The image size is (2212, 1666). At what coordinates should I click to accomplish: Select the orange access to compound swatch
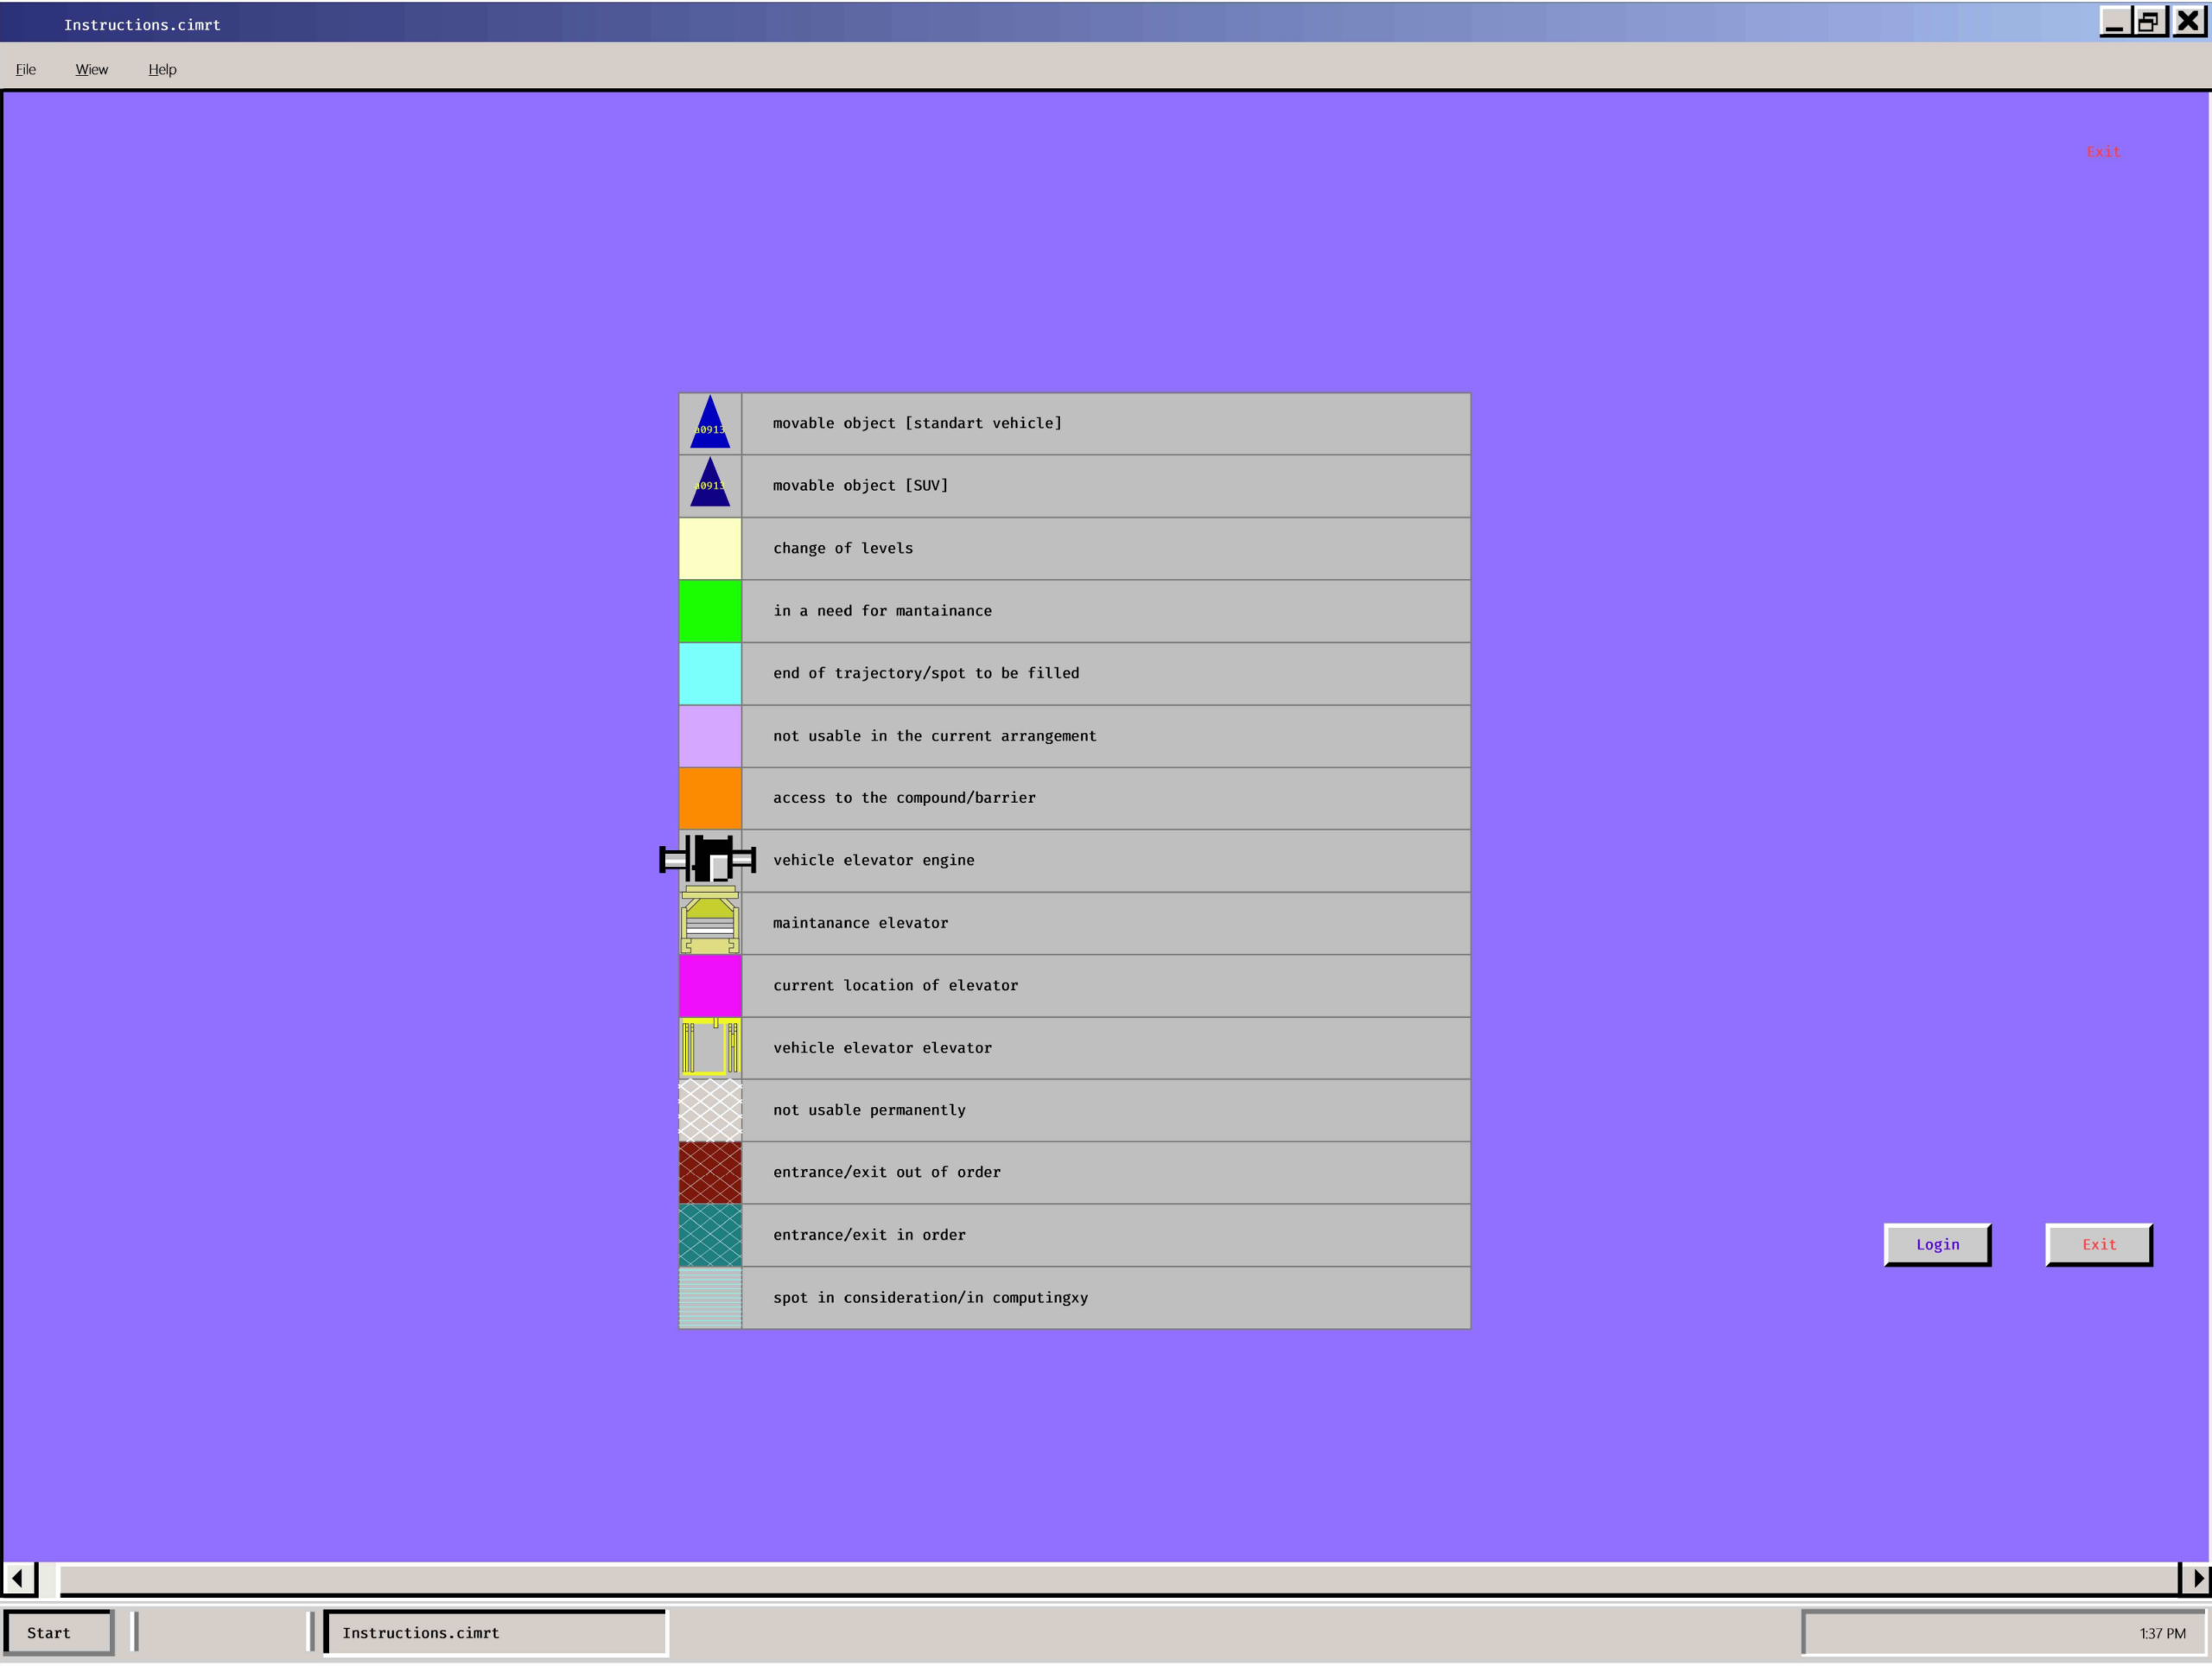click(710, 798)
